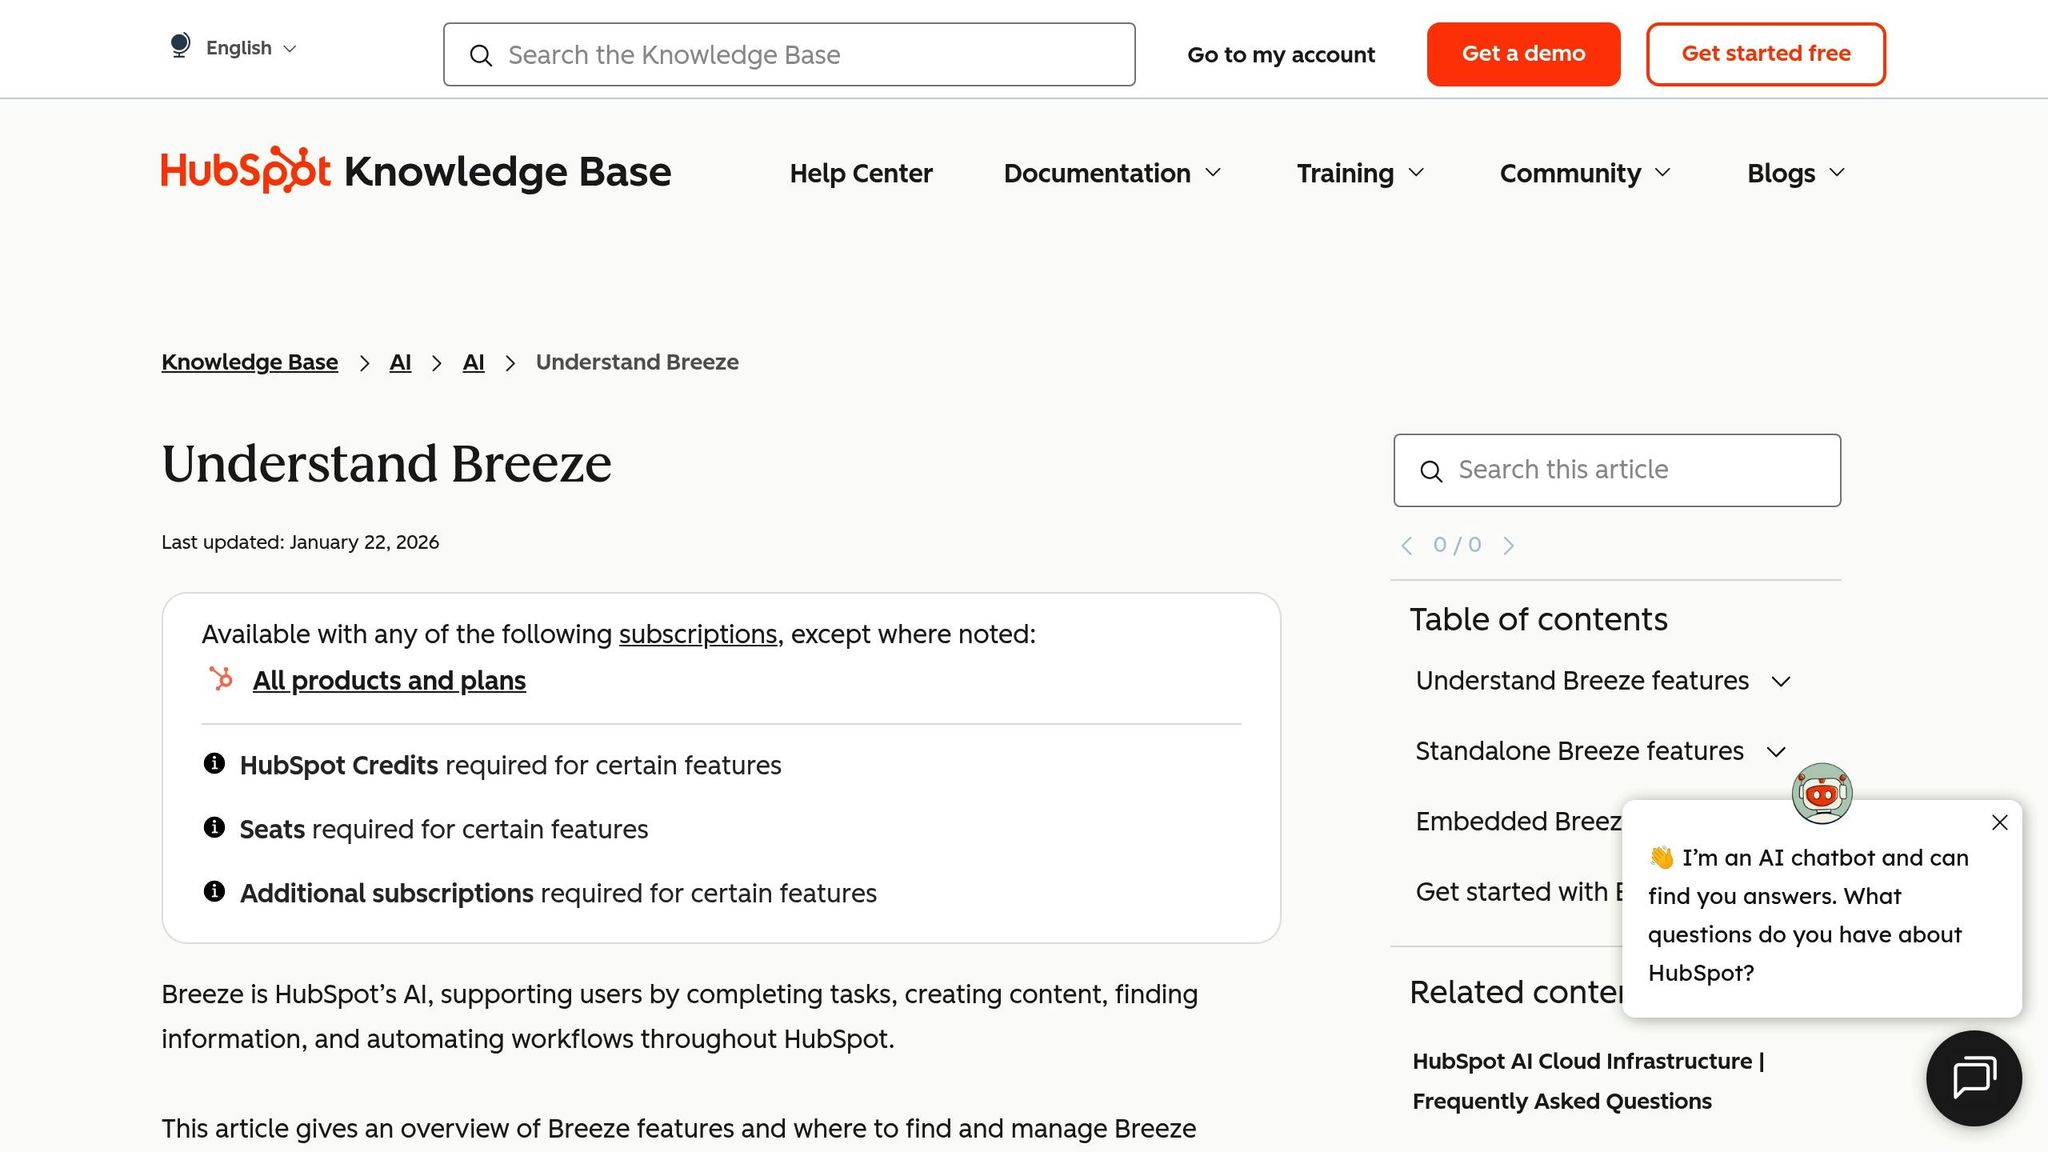Click the info icon beside Additional subscriptions
Viewport: 2048px width, 1152px height.
point(213,892)
